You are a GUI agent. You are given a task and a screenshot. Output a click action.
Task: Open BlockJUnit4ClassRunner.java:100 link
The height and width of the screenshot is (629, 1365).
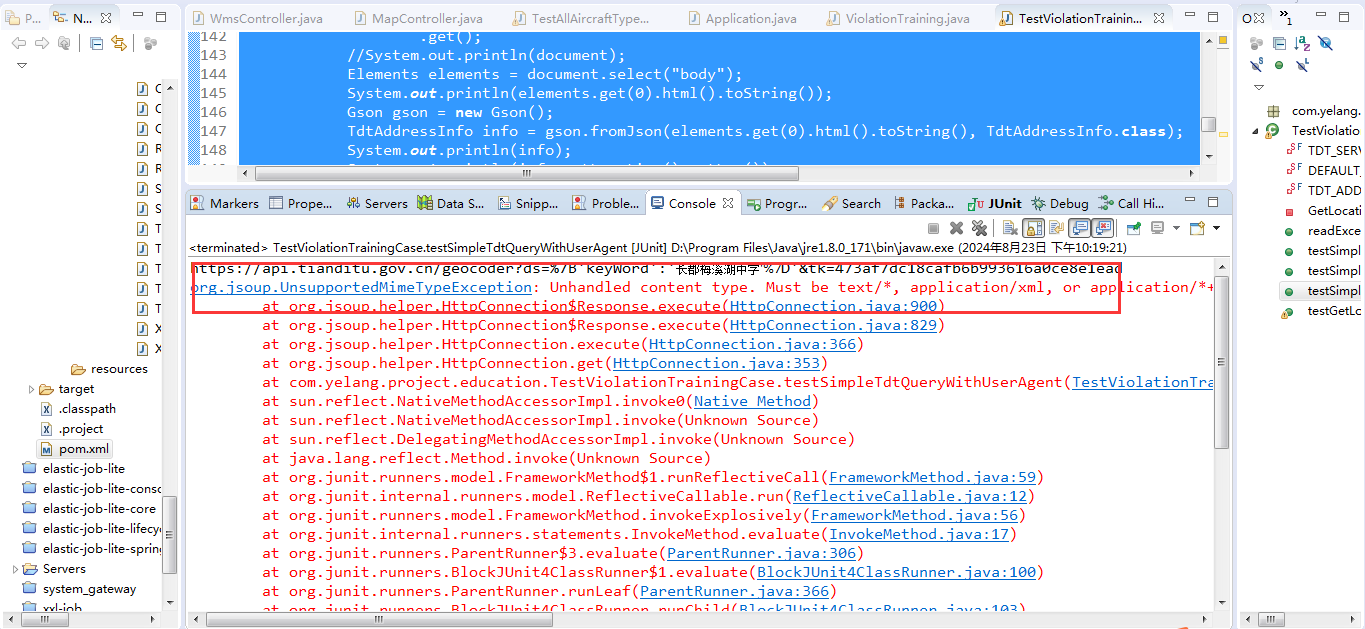point(897,572)
